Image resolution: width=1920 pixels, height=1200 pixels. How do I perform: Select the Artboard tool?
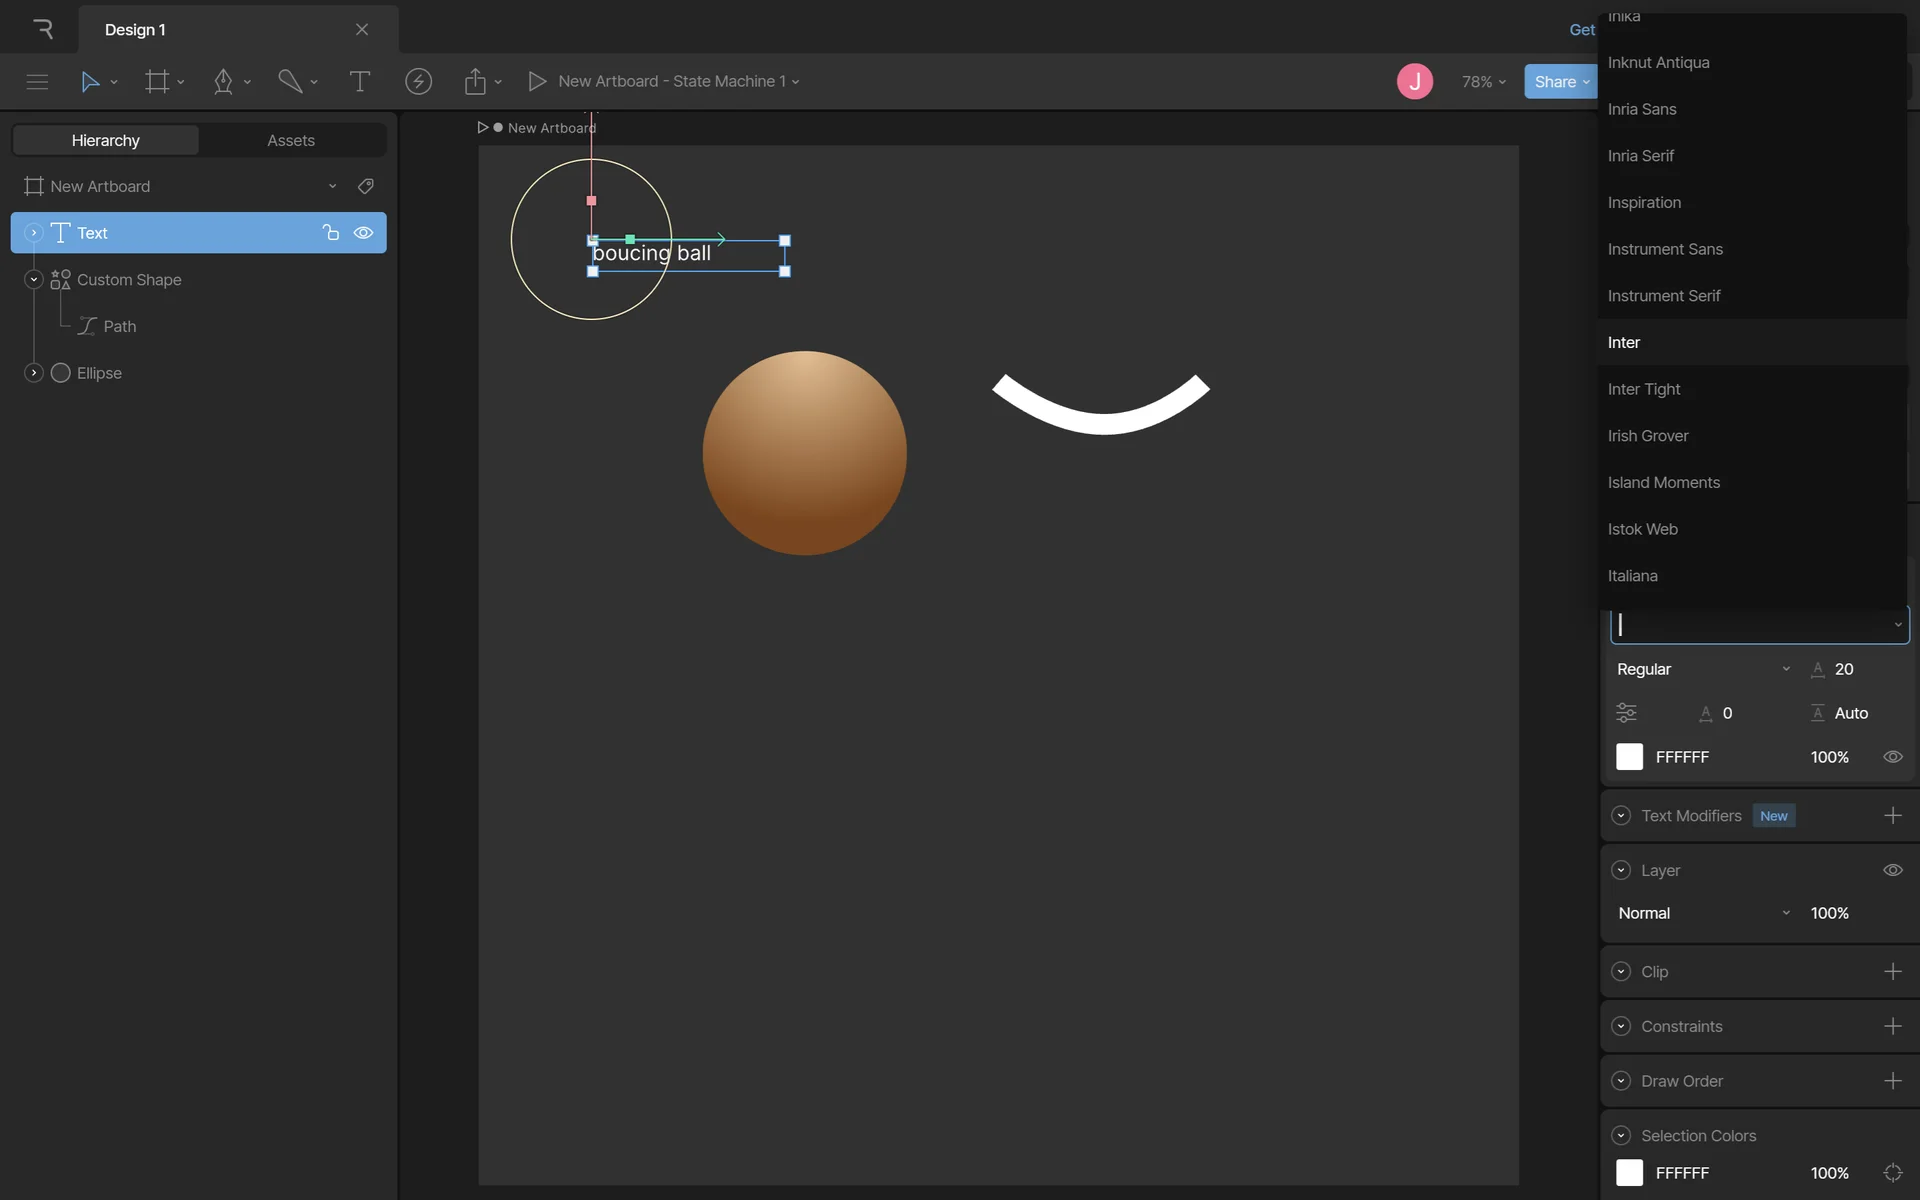click(157, 81)
